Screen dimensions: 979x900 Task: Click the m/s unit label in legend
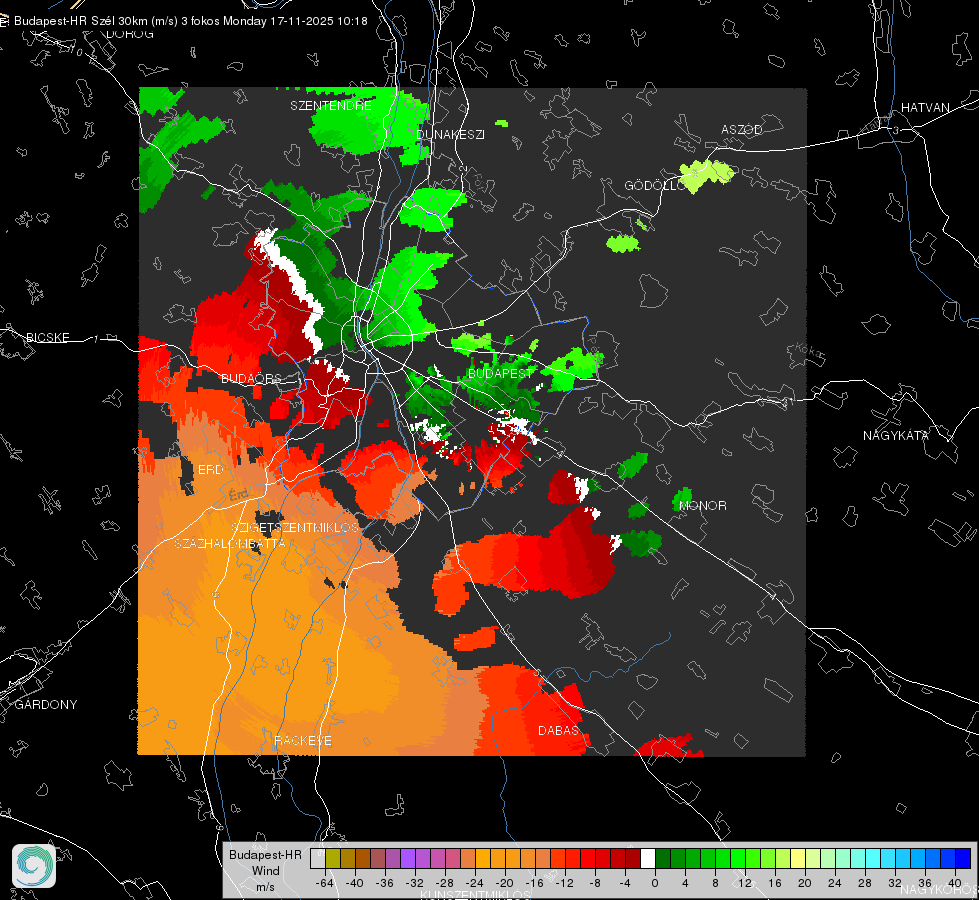(265, 887)
